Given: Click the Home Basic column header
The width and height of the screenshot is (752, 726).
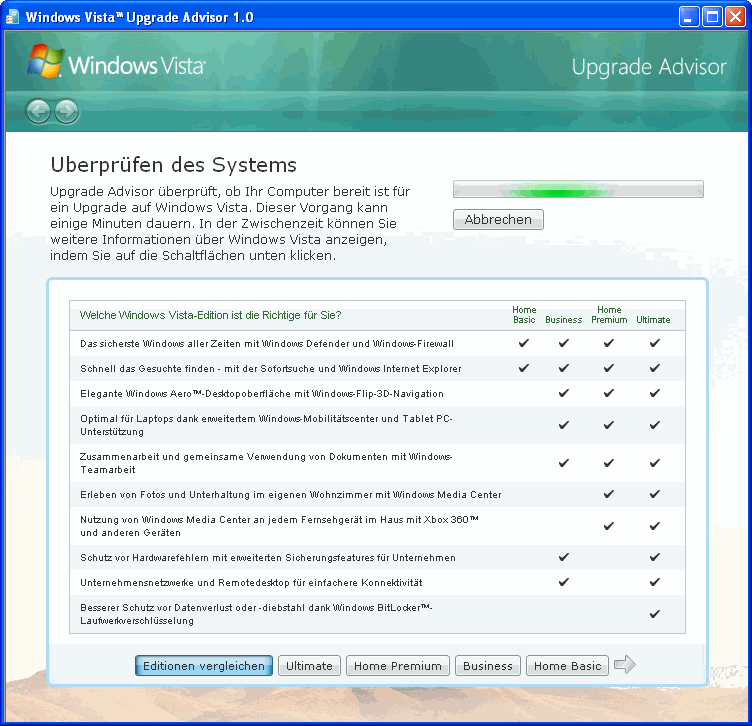Looking at the screenshot, I should [524, 315].
